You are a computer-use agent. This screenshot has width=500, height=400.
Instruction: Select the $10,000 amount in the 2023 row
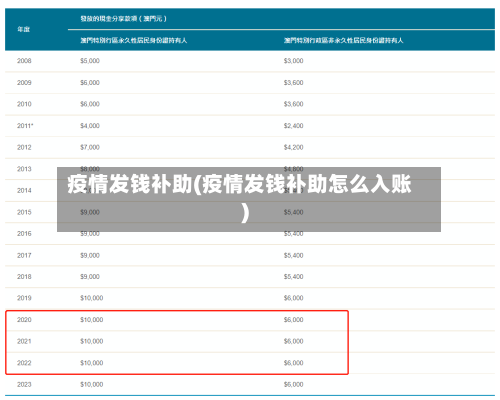pos(92,384)
